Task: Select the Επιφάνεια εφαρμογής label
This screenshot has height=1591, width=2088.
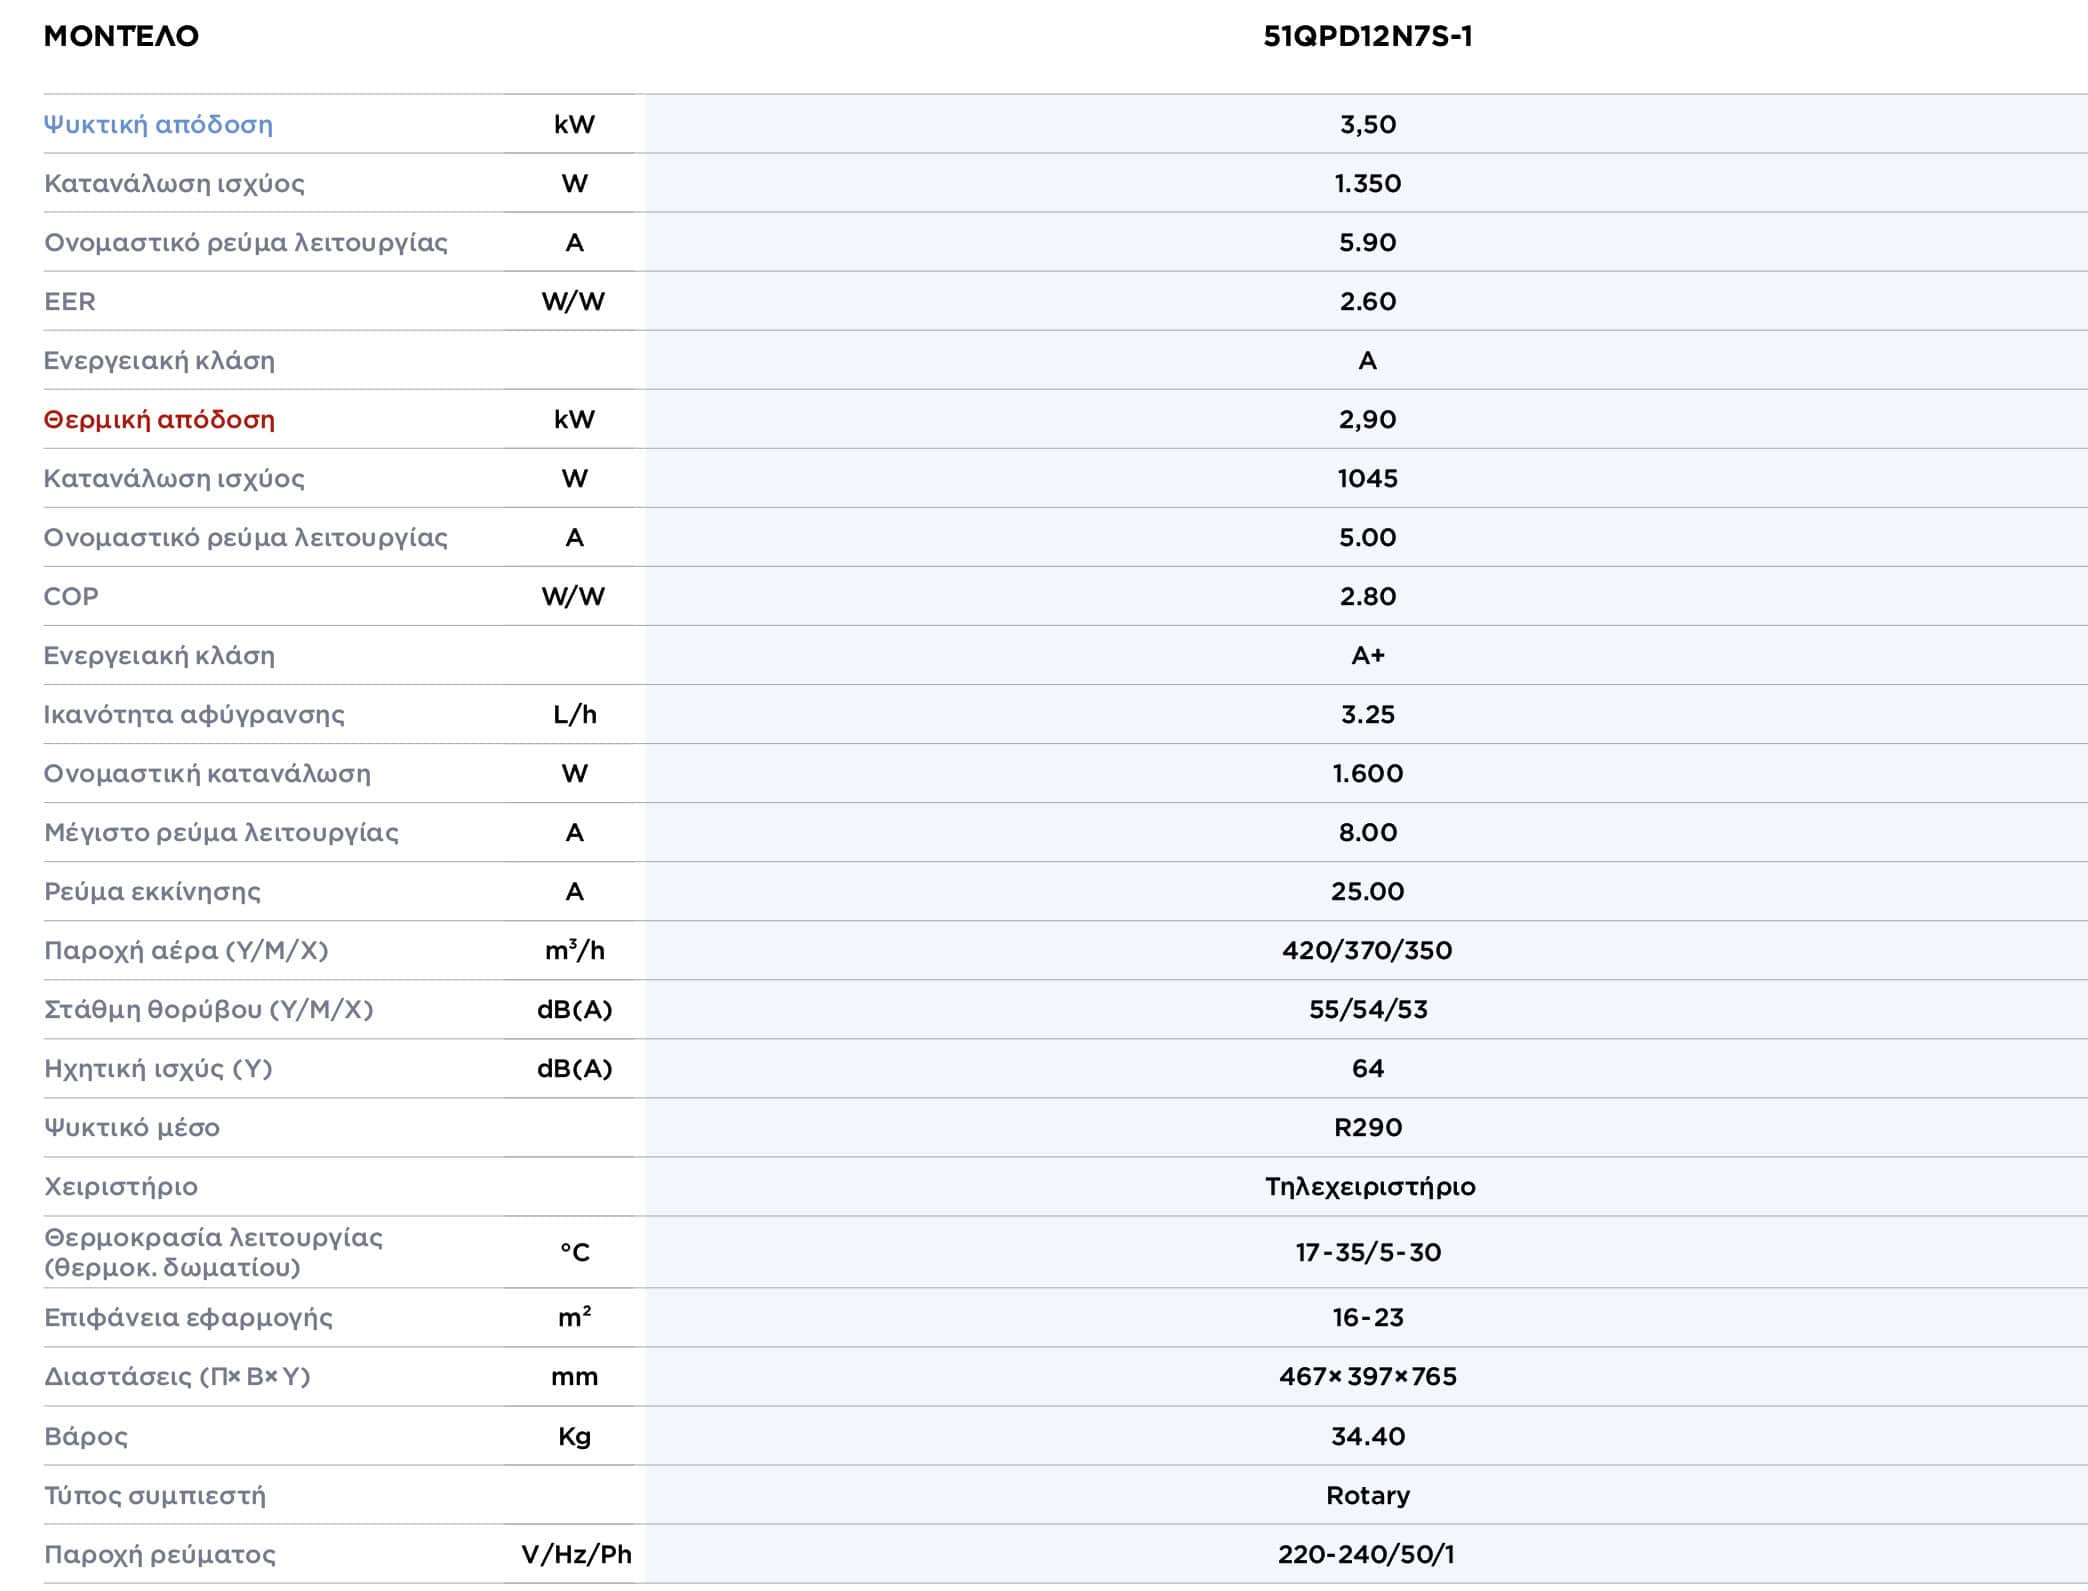Action: [x=188, y=1318]
